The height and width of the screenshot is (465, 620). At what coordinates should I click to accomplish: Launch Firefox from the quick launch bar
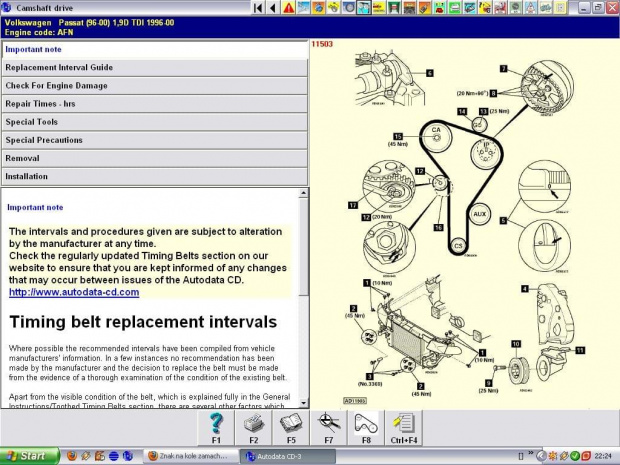(x=72, y=456)
